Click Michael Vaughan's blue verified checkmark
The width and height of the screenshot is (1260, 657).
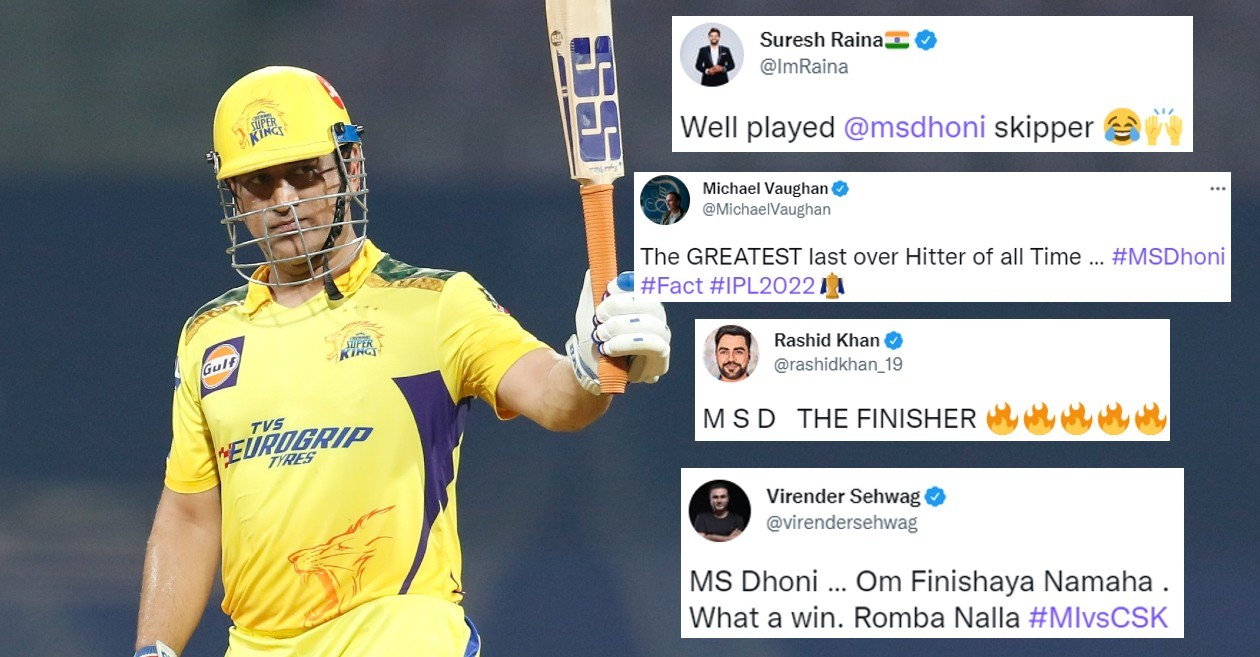pos(841,189)
